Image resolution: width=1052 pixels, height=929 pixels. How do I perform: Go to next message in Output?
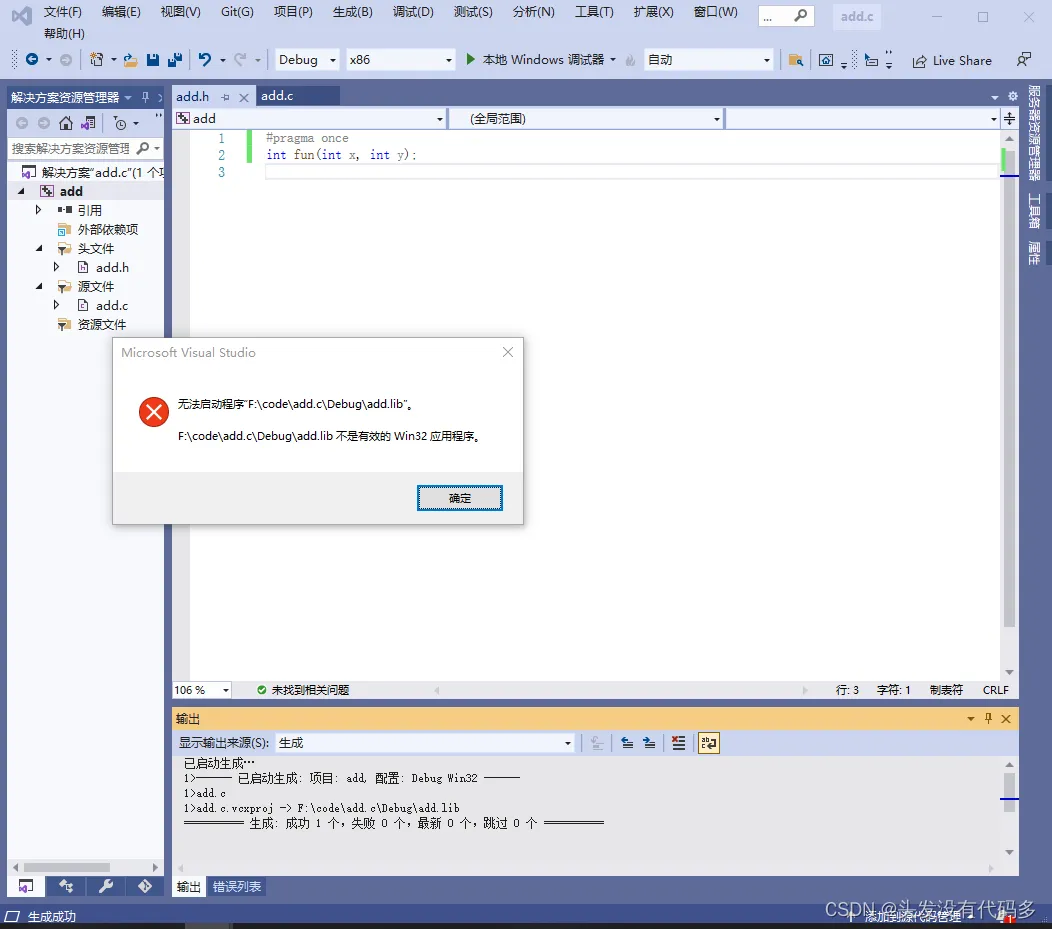click(x=649, y=743)
